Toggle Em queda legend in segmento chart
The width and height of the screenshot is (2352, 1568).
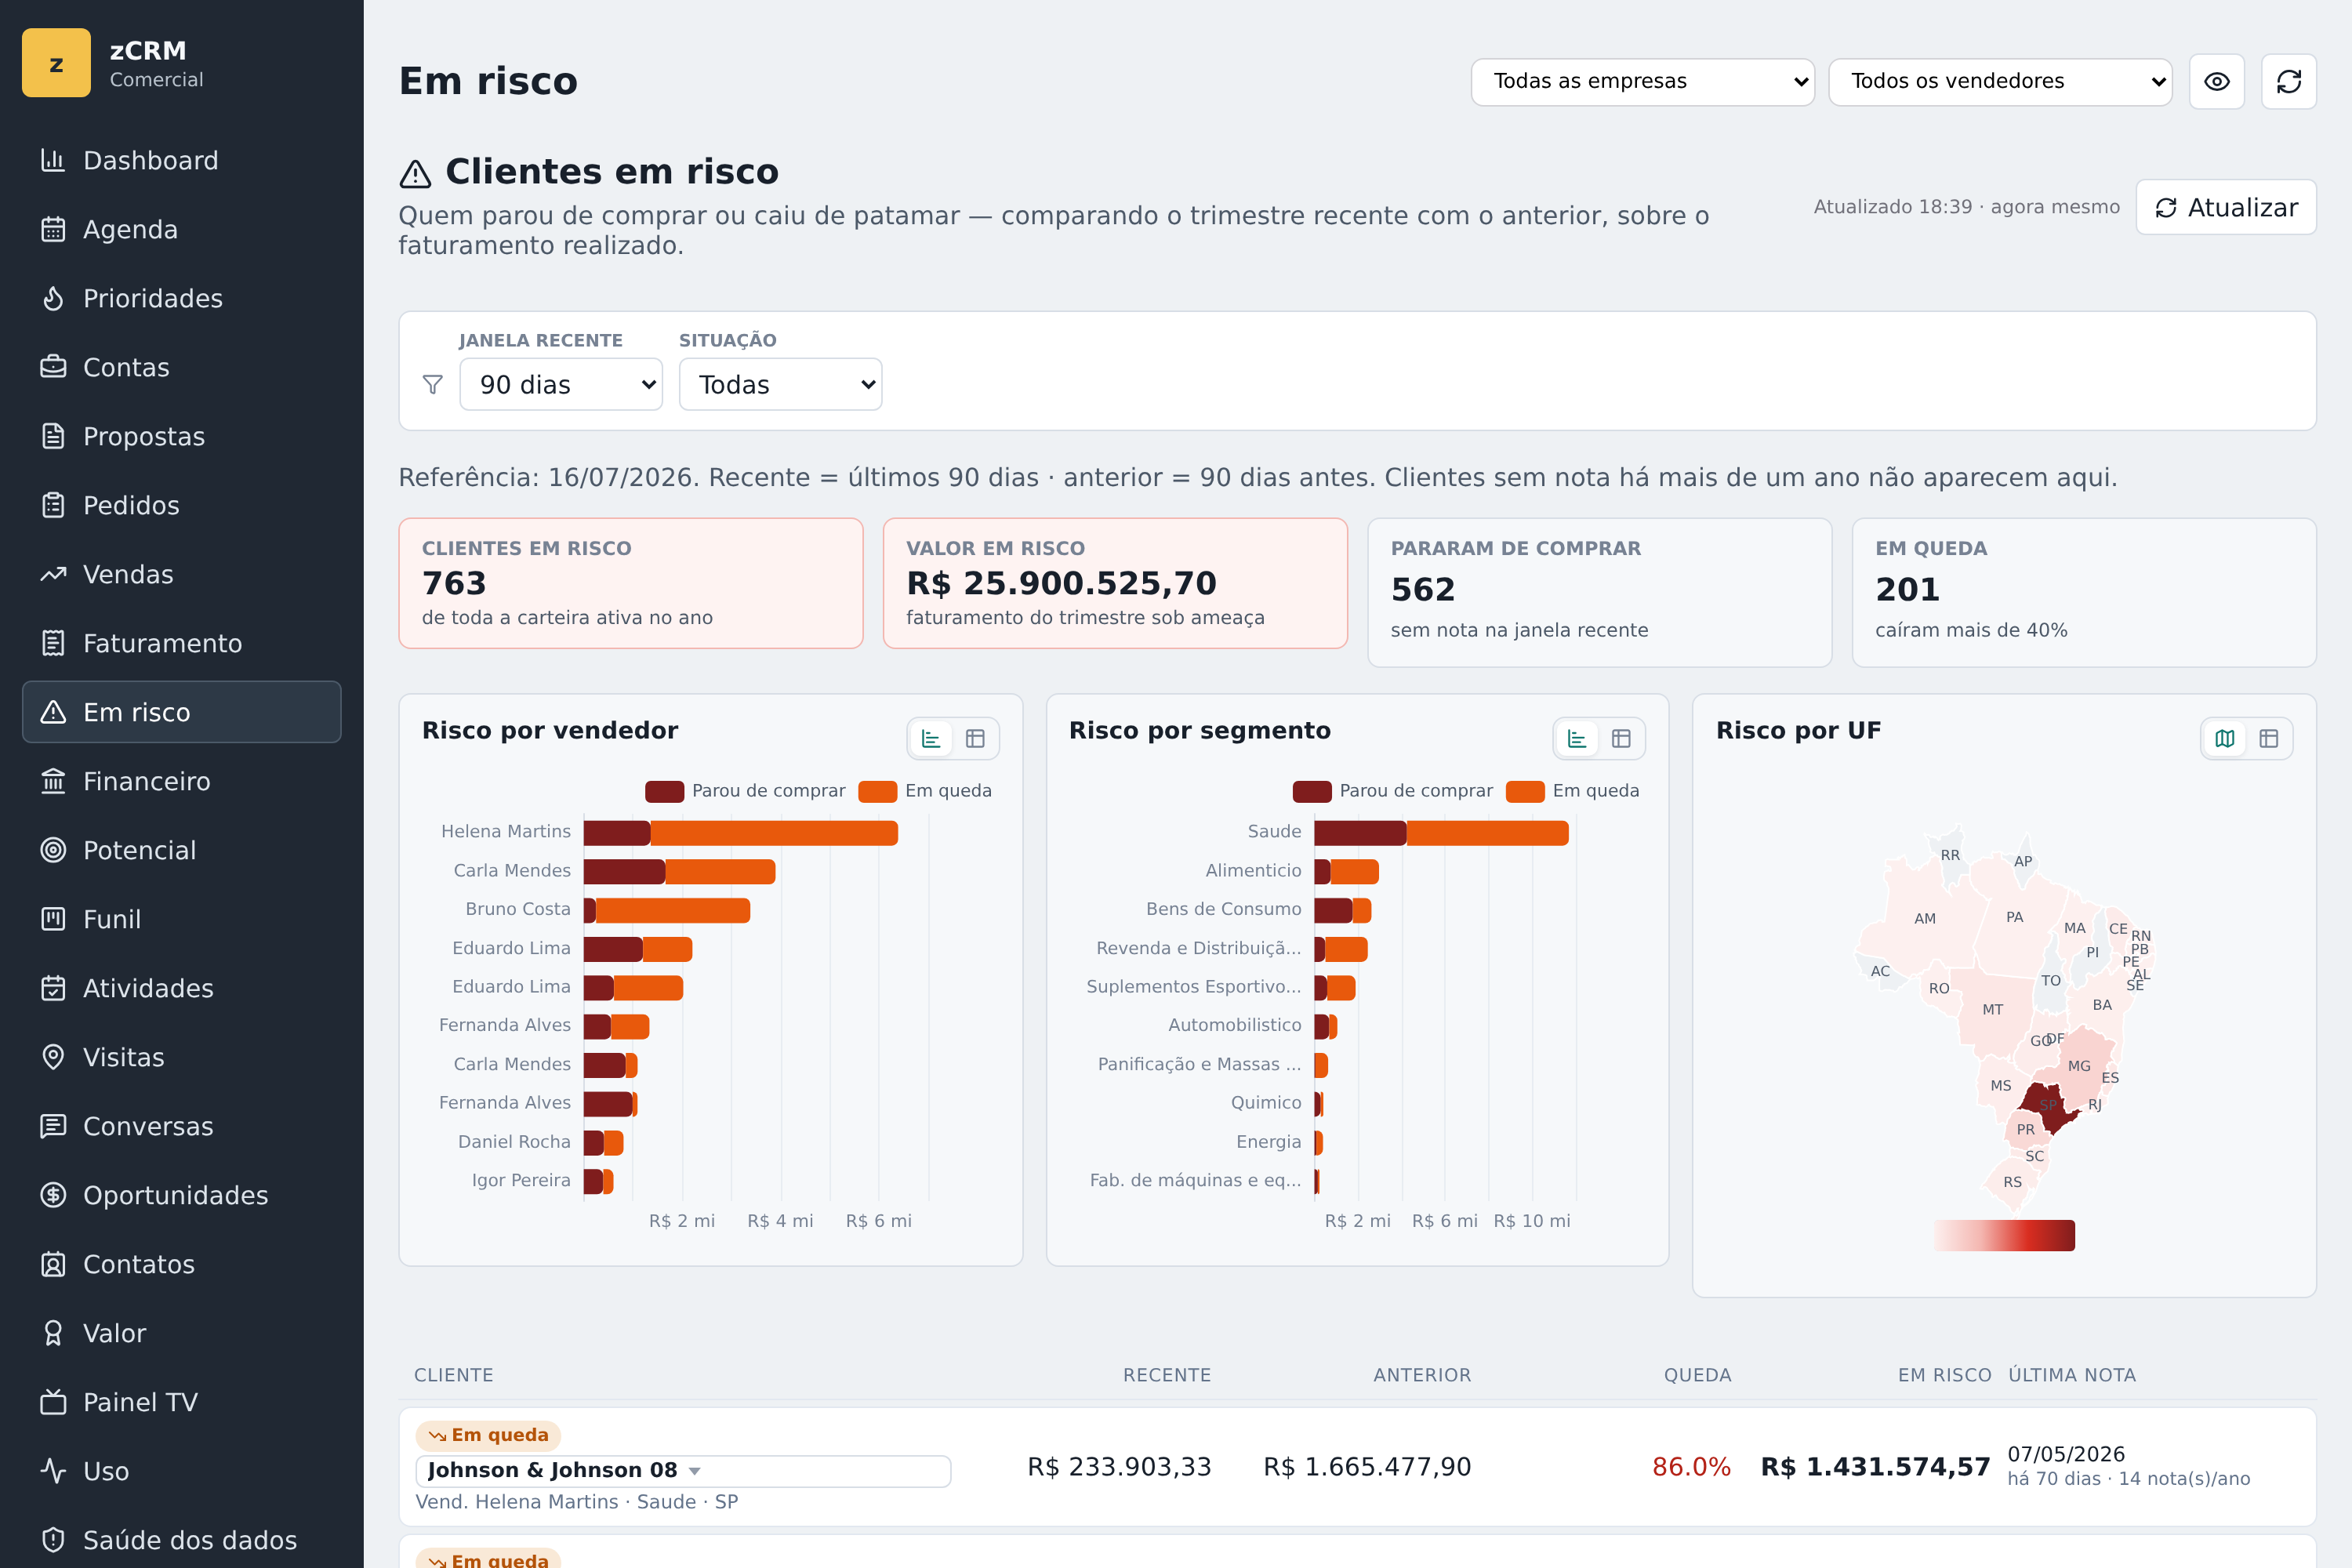(1573, 791)
